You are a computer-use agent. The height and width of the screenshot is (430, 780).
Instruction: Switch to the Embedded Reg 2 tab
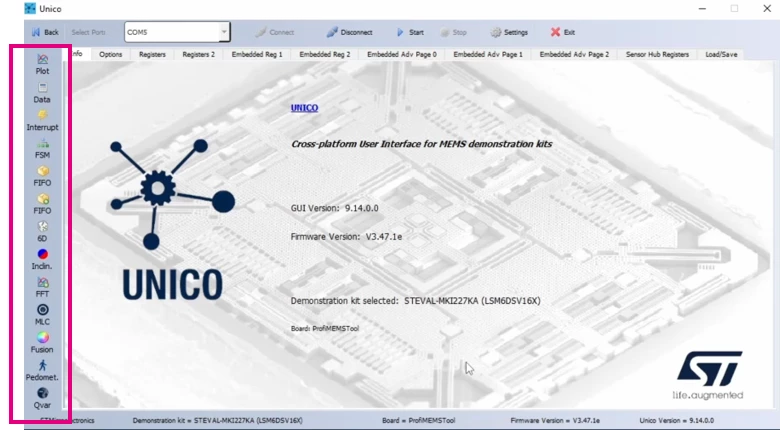[x=325, y=54]
